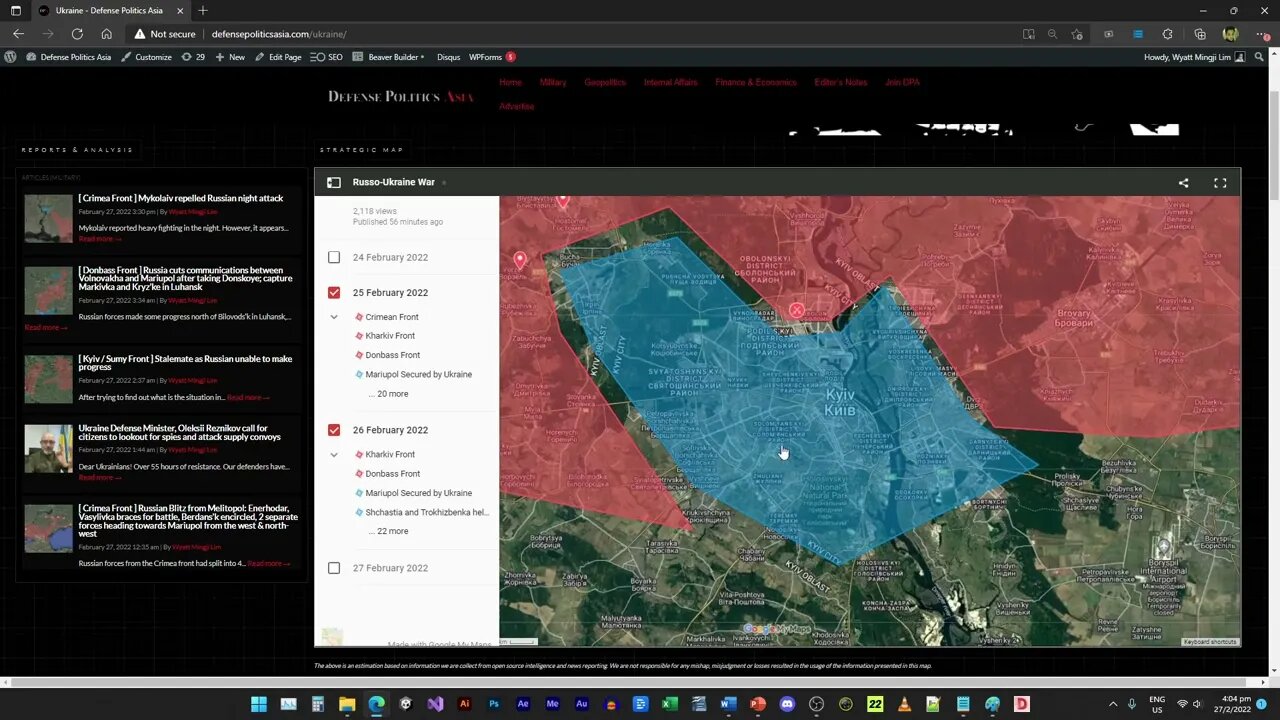
Task: Click the Reznikov article thumbnail
Action: coord(48,449)
